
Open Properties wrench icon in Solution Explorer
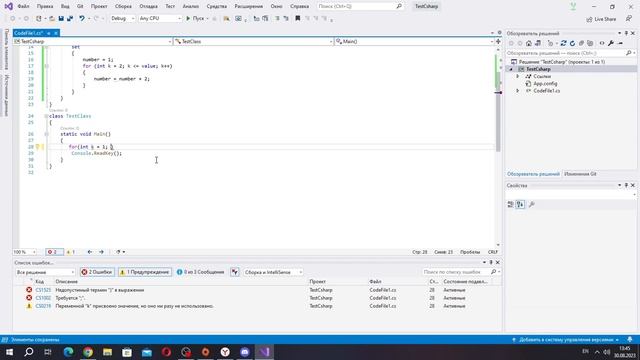pyautogui.click(x=611, y=43)
